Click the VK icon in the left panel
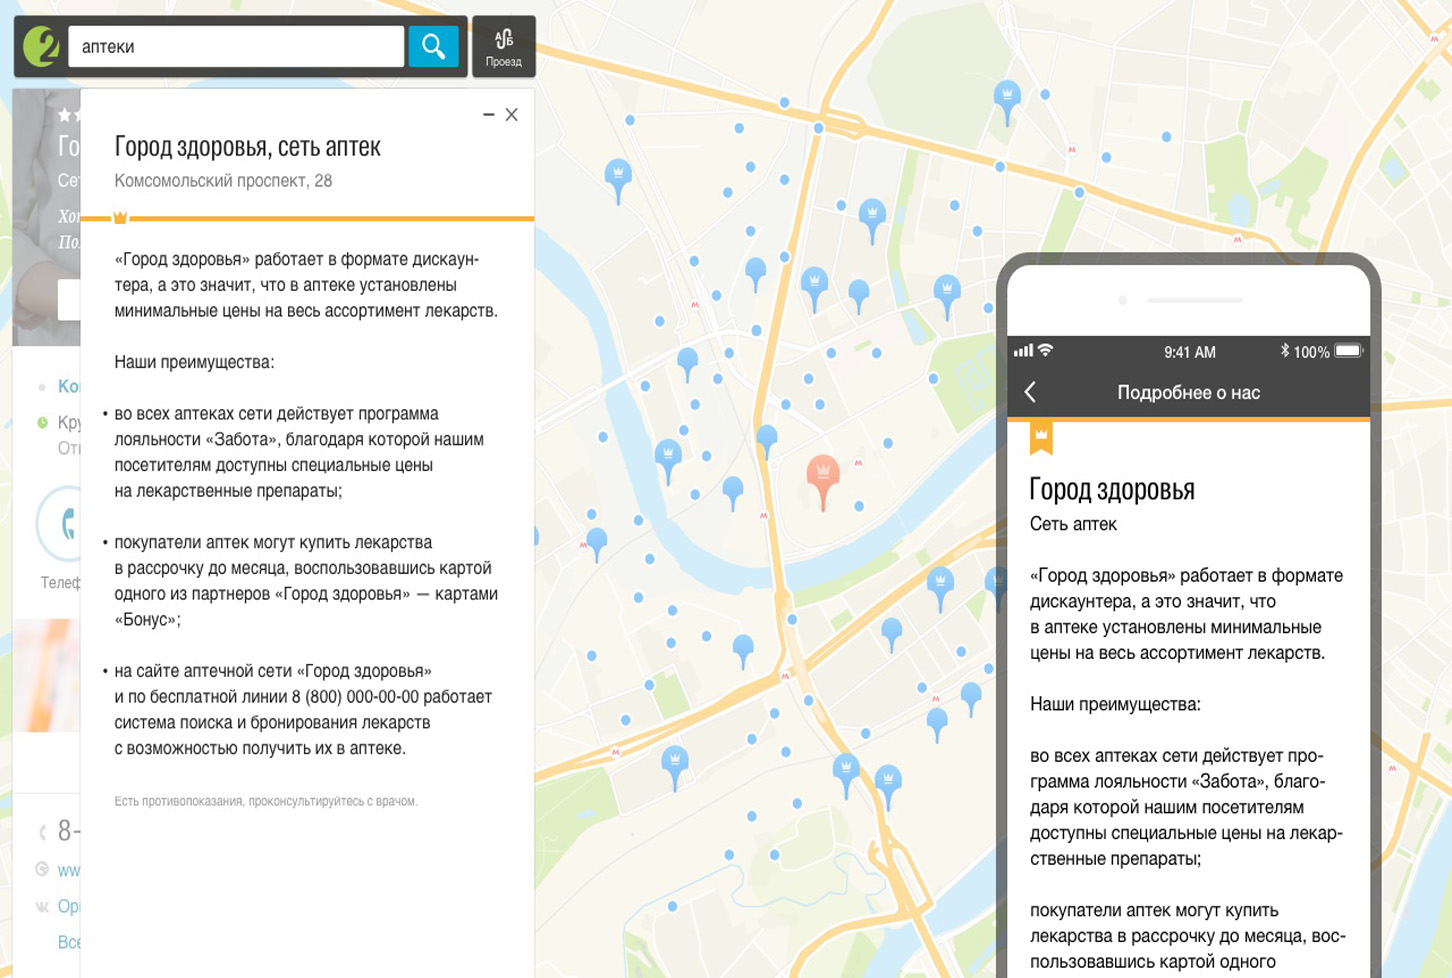 click(42, 906)
